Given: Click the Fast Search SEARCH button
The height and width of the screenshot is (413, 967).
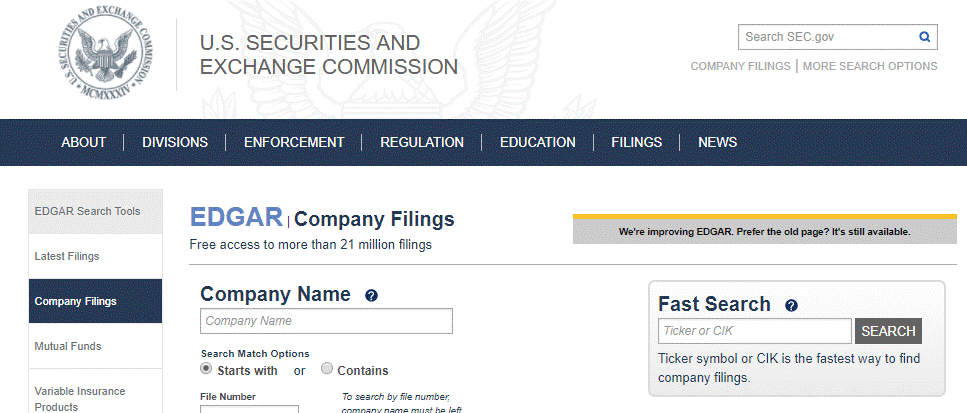Looking at the screenshot, I should 888,331.
